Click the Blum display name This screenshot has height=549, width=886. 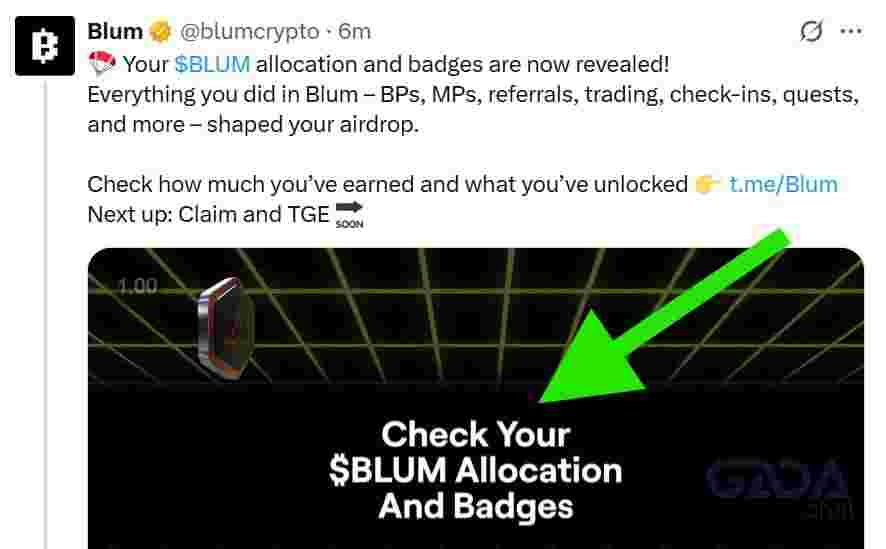click(x=115, y=32)
